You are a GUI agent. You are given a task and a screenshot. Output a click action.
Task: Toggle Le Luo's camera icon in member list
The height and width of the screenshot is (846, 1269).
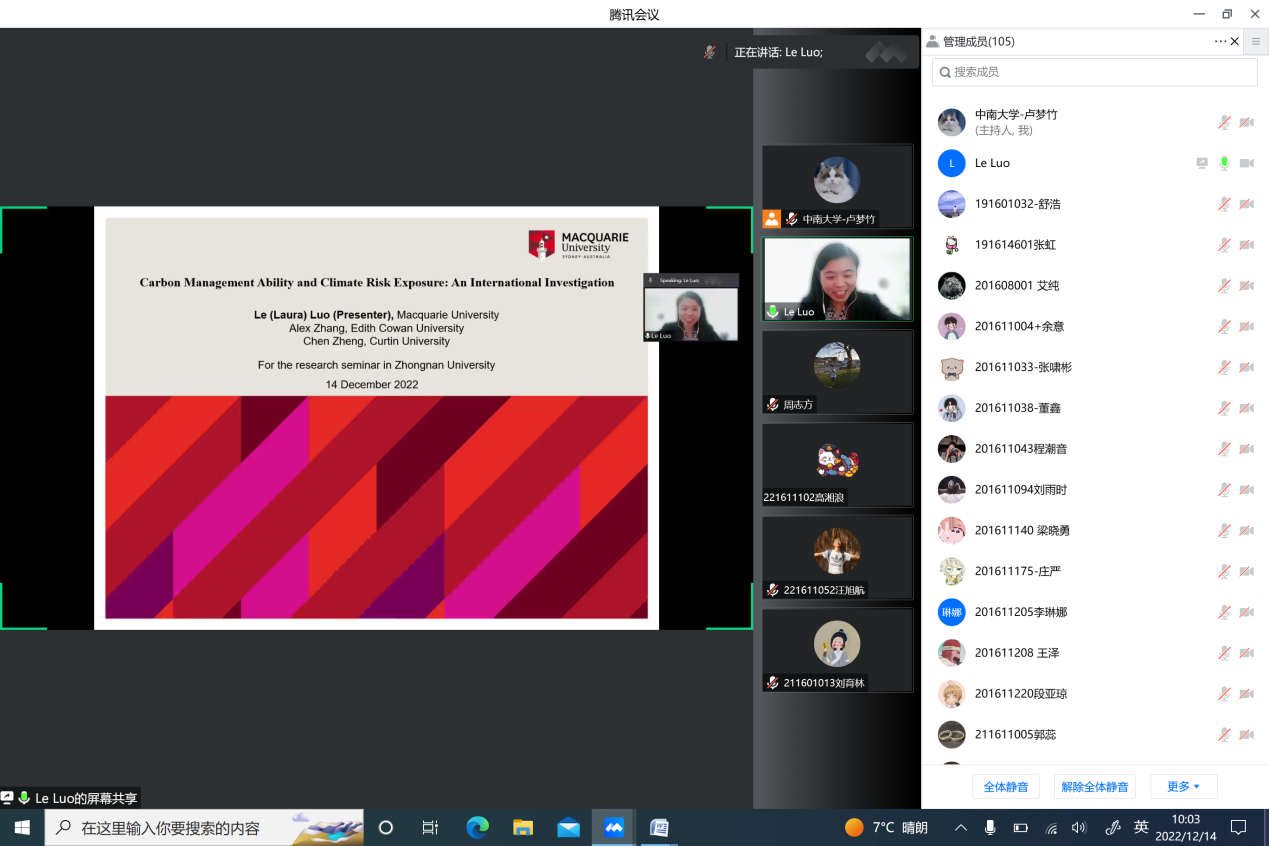[x=1246, y=163]
